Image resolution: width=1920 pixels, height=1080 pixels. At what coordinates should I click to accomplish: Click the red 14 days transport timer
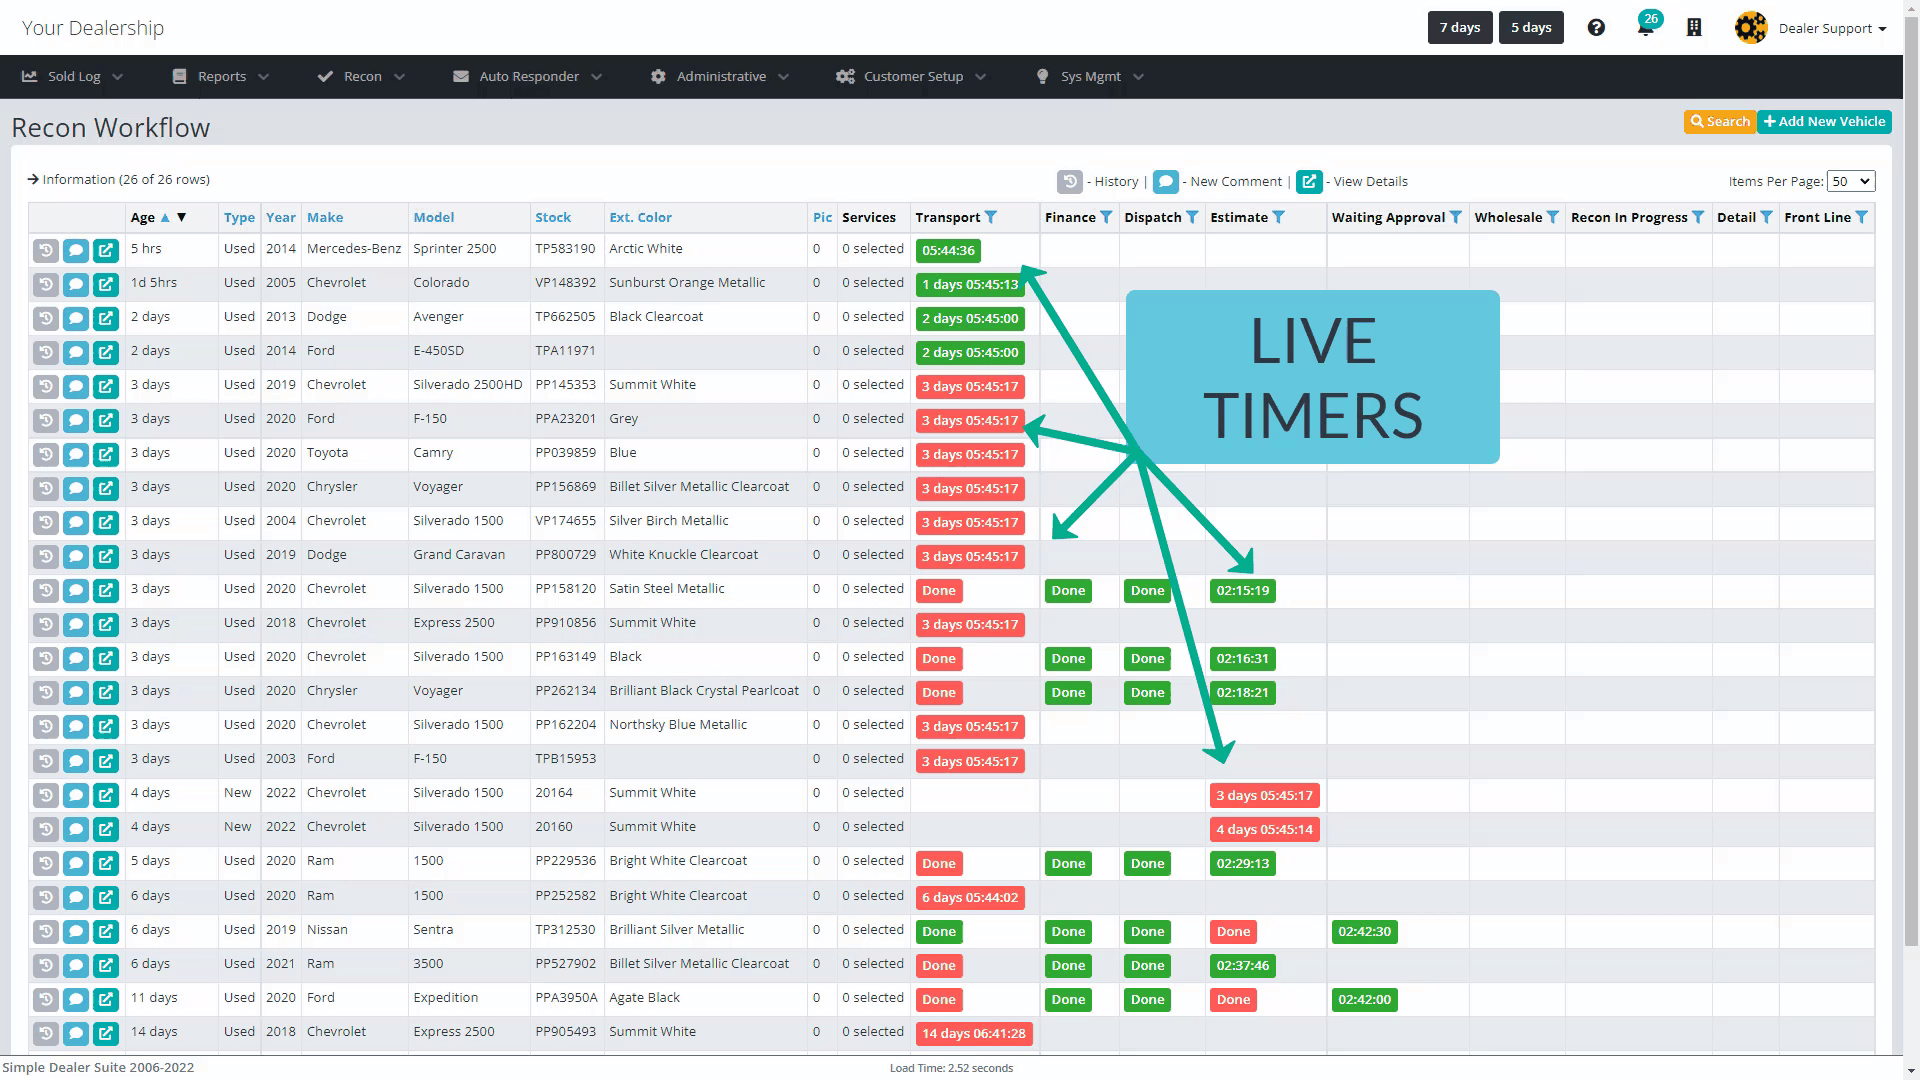click(x=973, y=1033)
